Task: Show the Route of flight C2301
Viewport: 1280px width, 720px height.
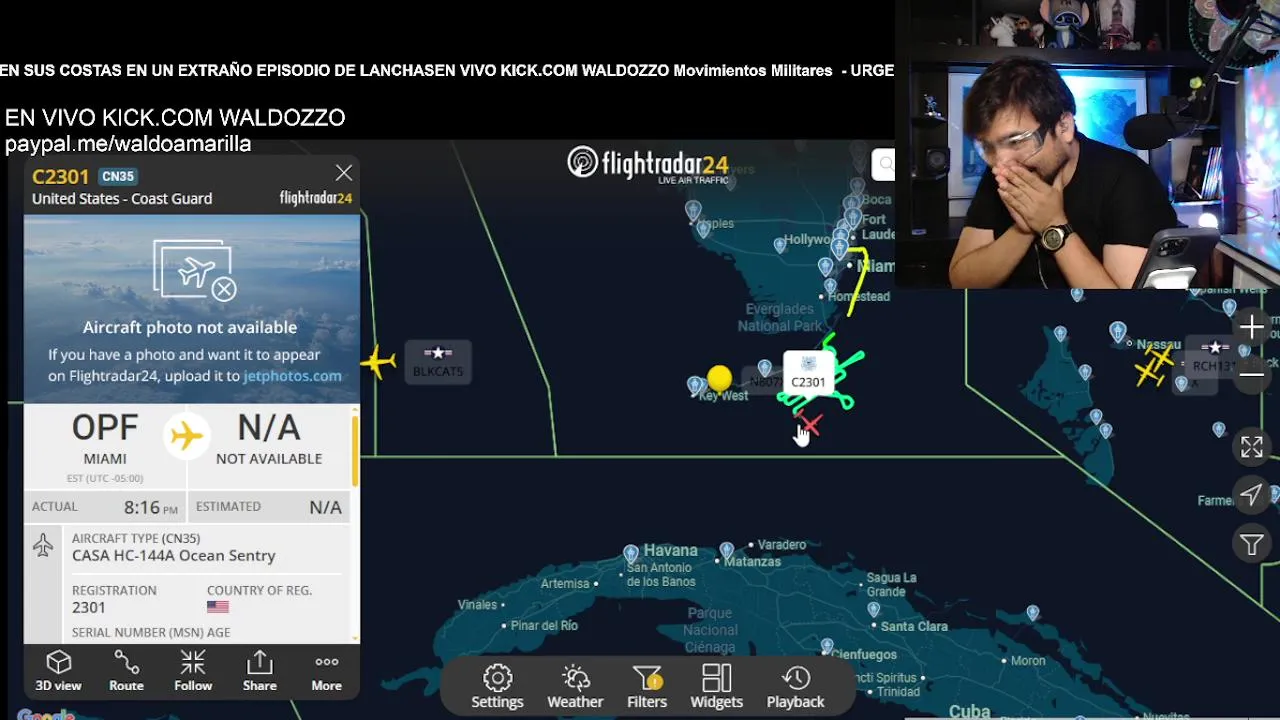Action: tap(126, 671)
